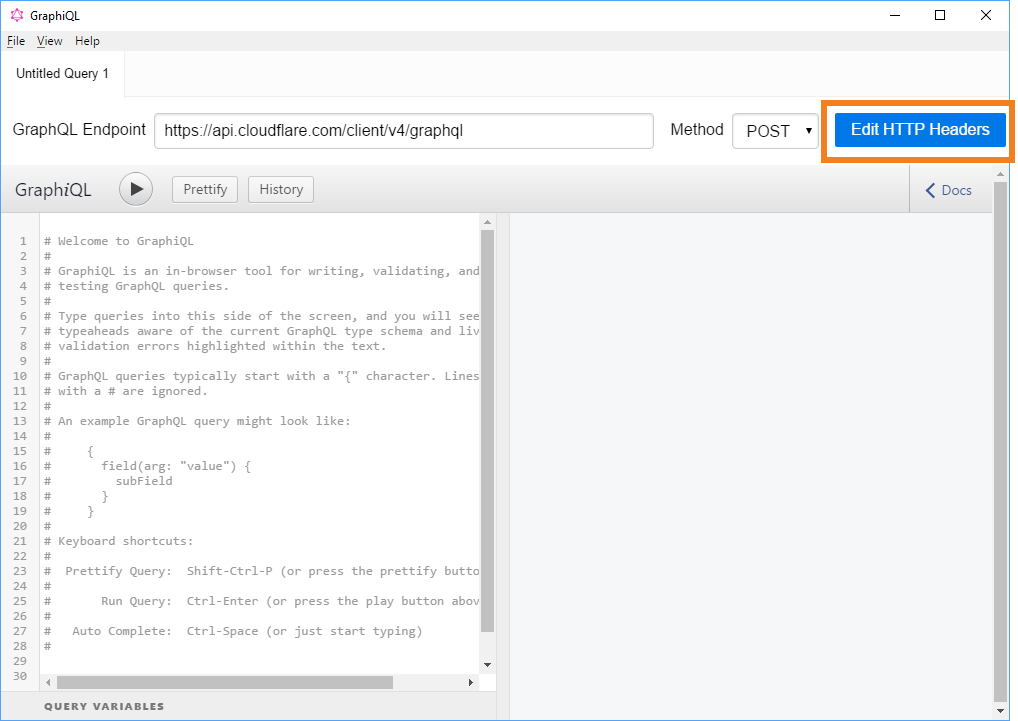Select the Untitled Query 1 tab
1018x721 pixels.
point(62,73)
